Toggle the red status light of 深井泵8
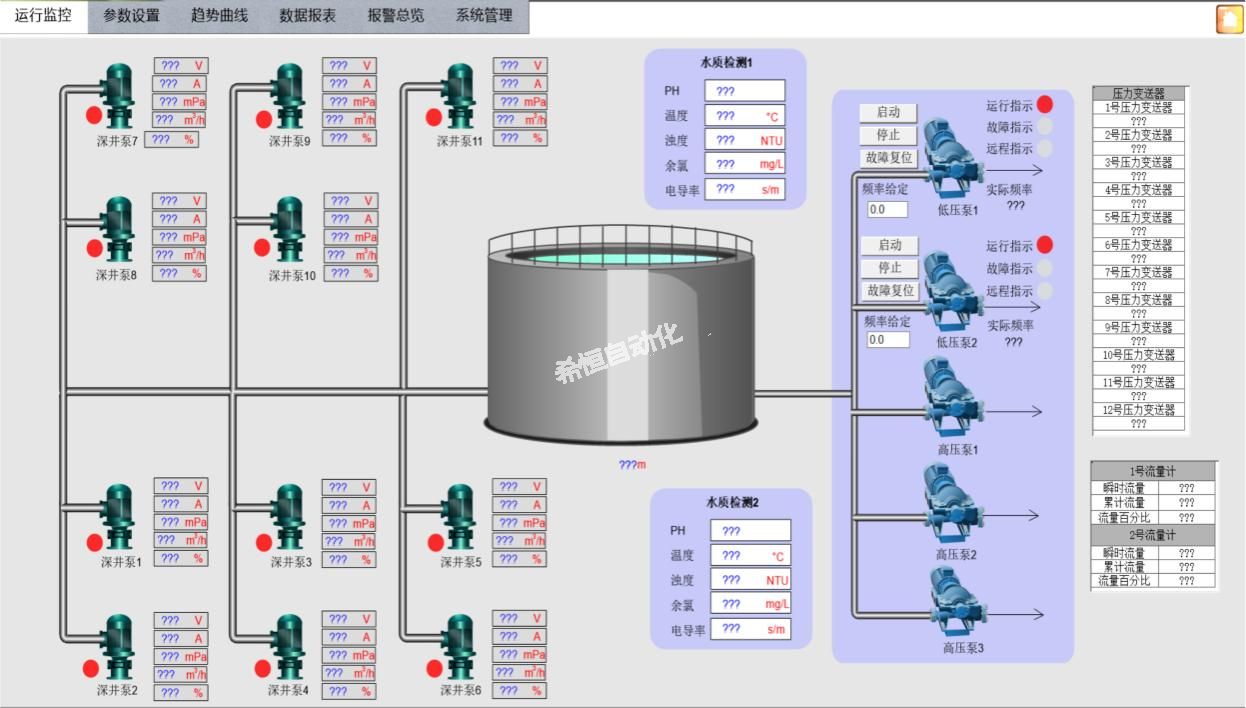1246x708 pixels. click(95, 248)
